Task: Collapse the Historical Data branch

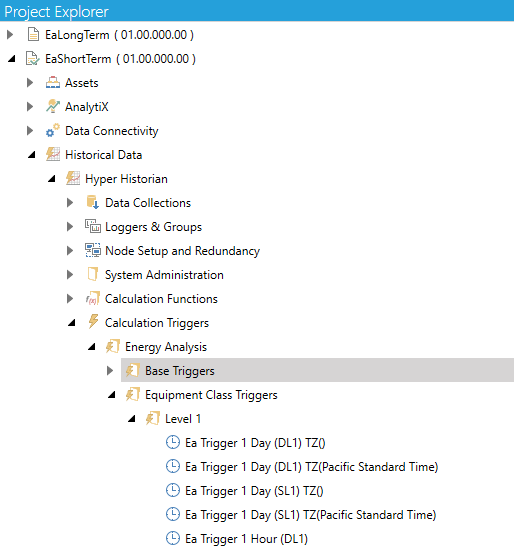Action: coord(32,155)
